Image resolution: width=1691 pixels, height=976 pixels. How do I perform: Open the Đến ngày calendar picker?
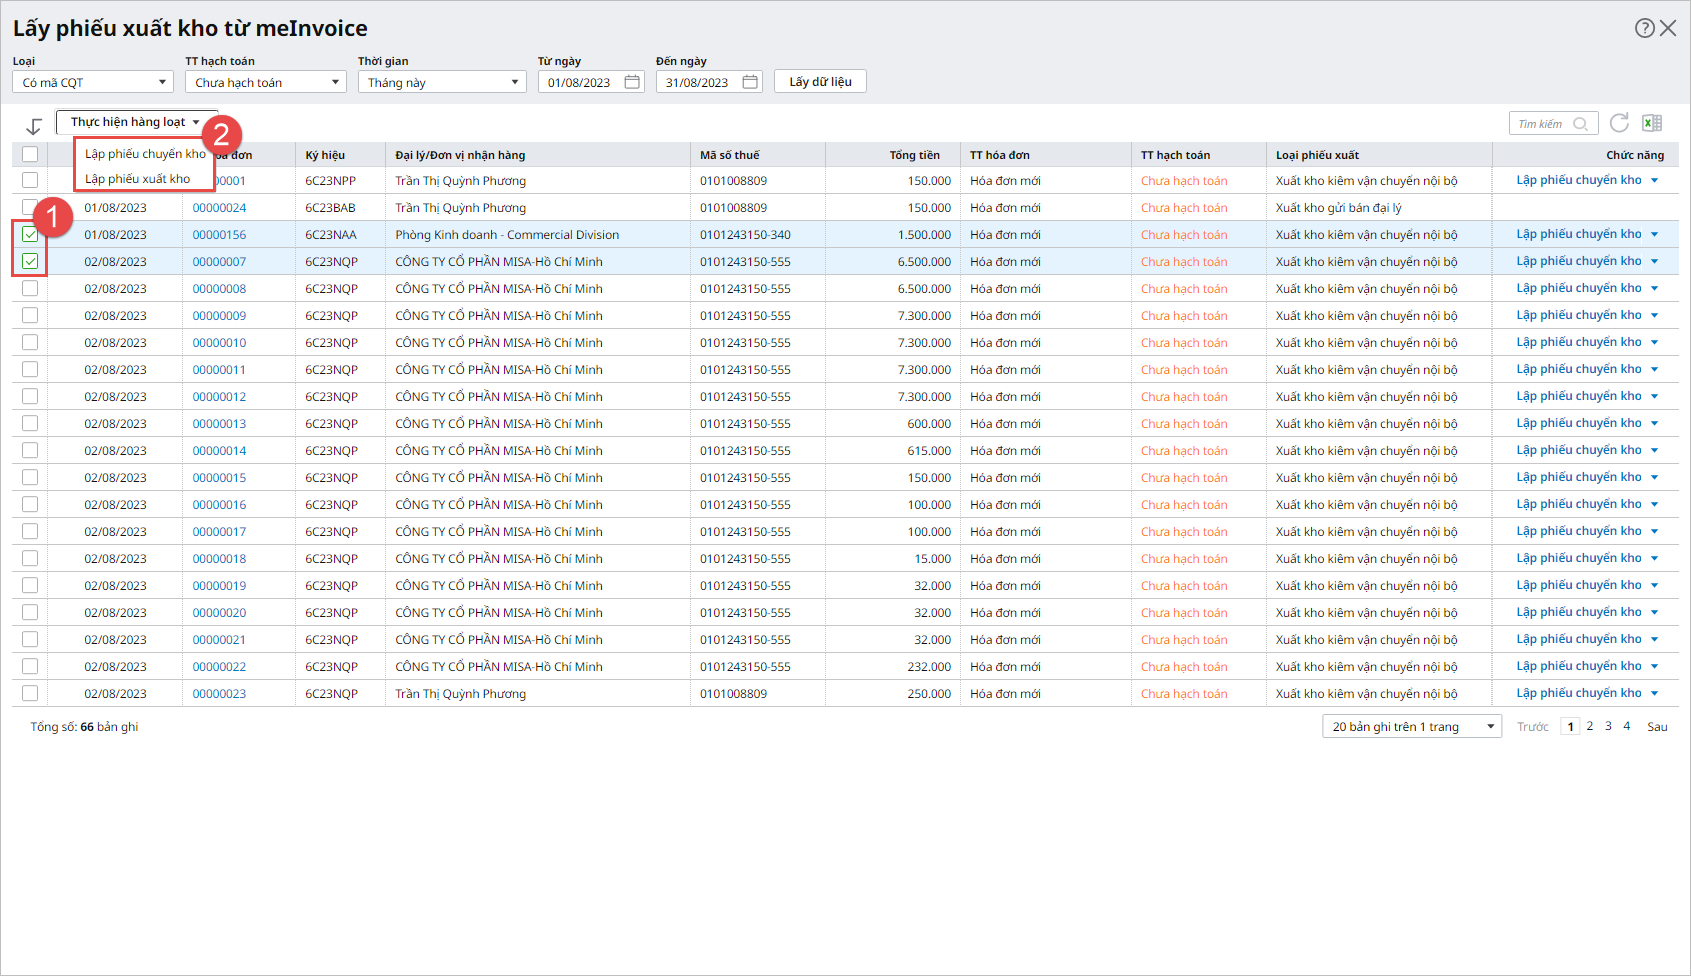[750, 82]
